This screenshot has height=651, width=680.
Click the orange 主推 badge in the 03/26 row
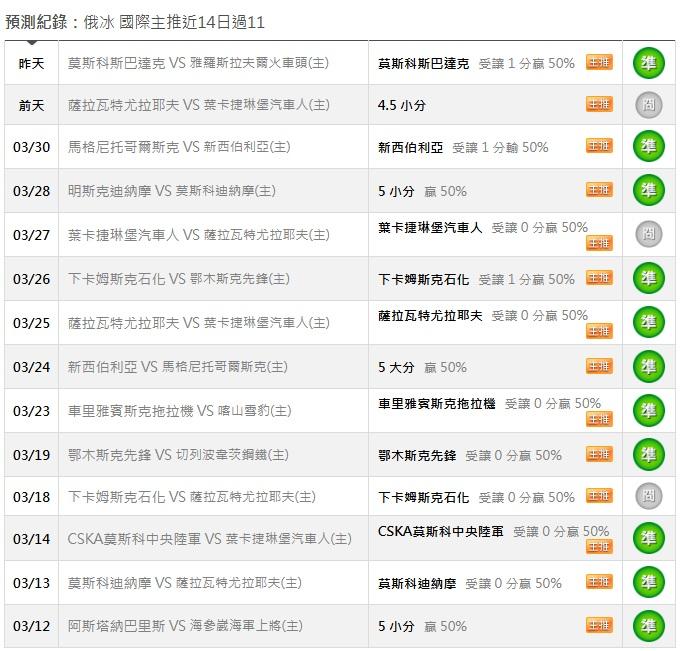599,278
